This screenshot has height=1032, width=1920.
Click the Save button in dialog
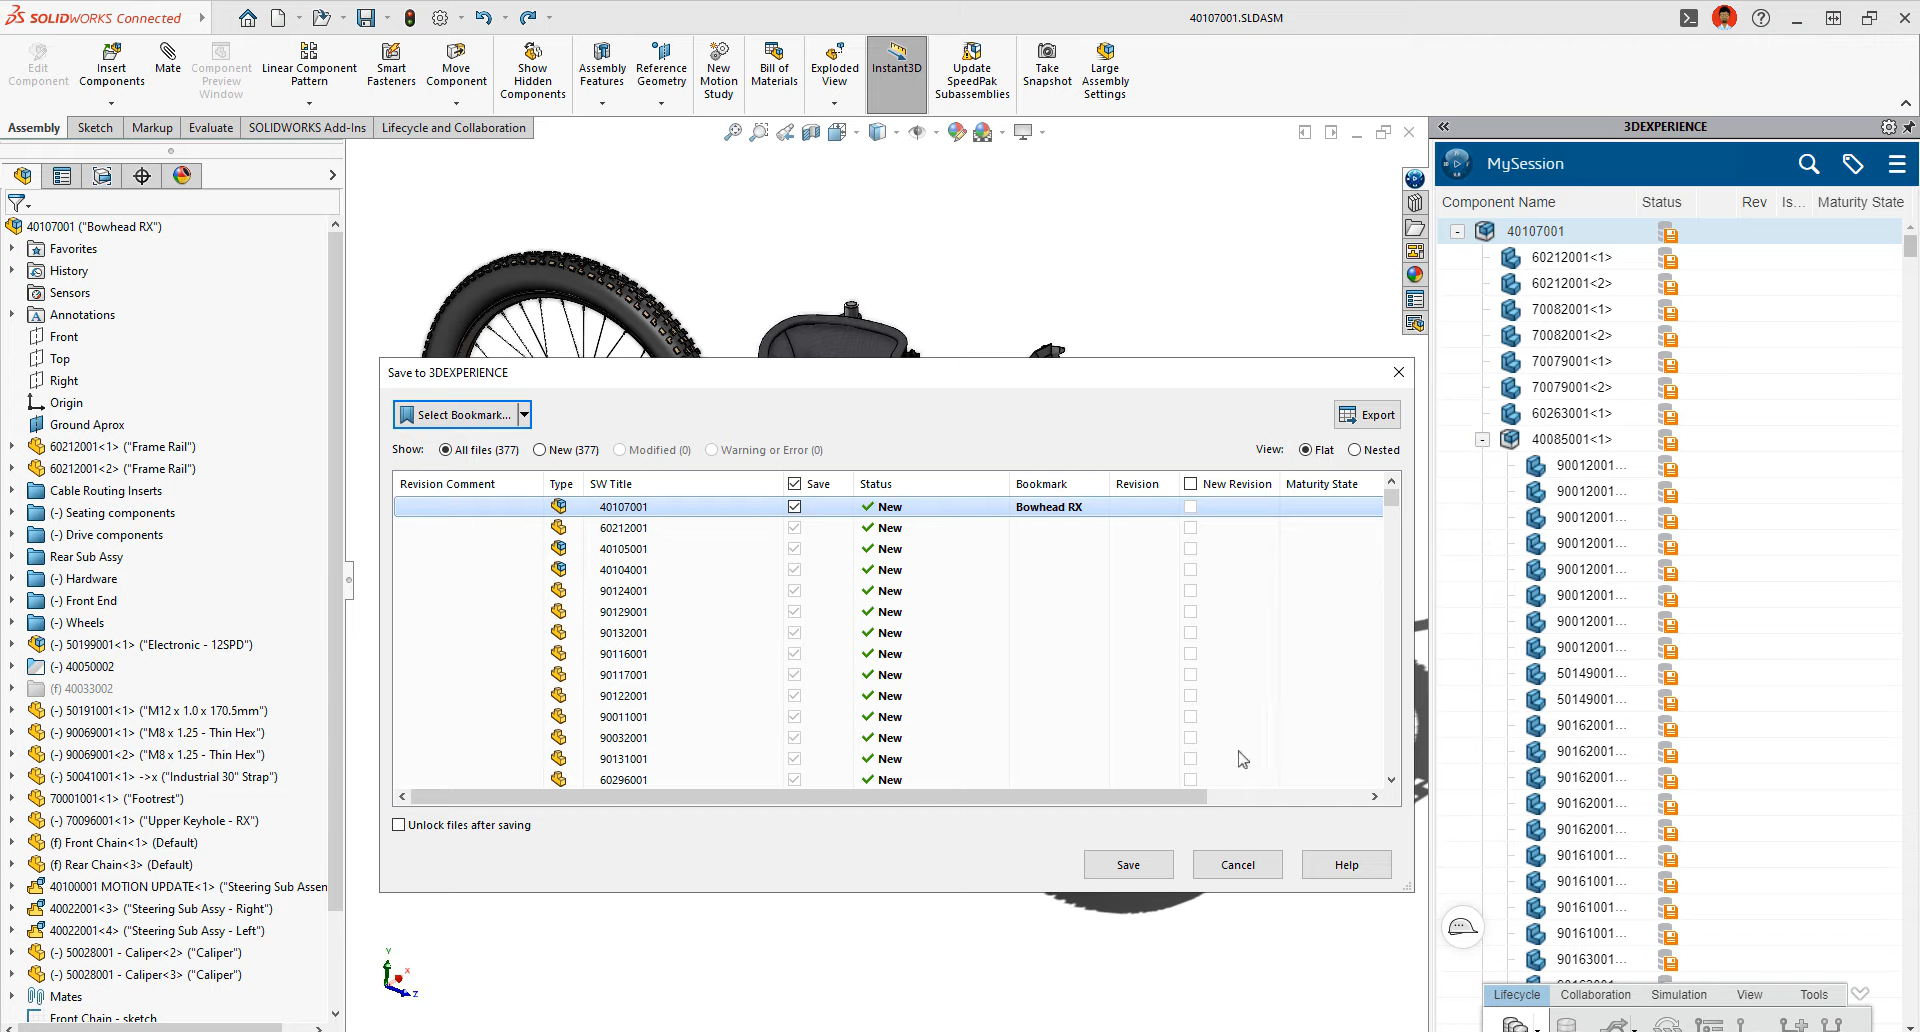point(1128,865)
